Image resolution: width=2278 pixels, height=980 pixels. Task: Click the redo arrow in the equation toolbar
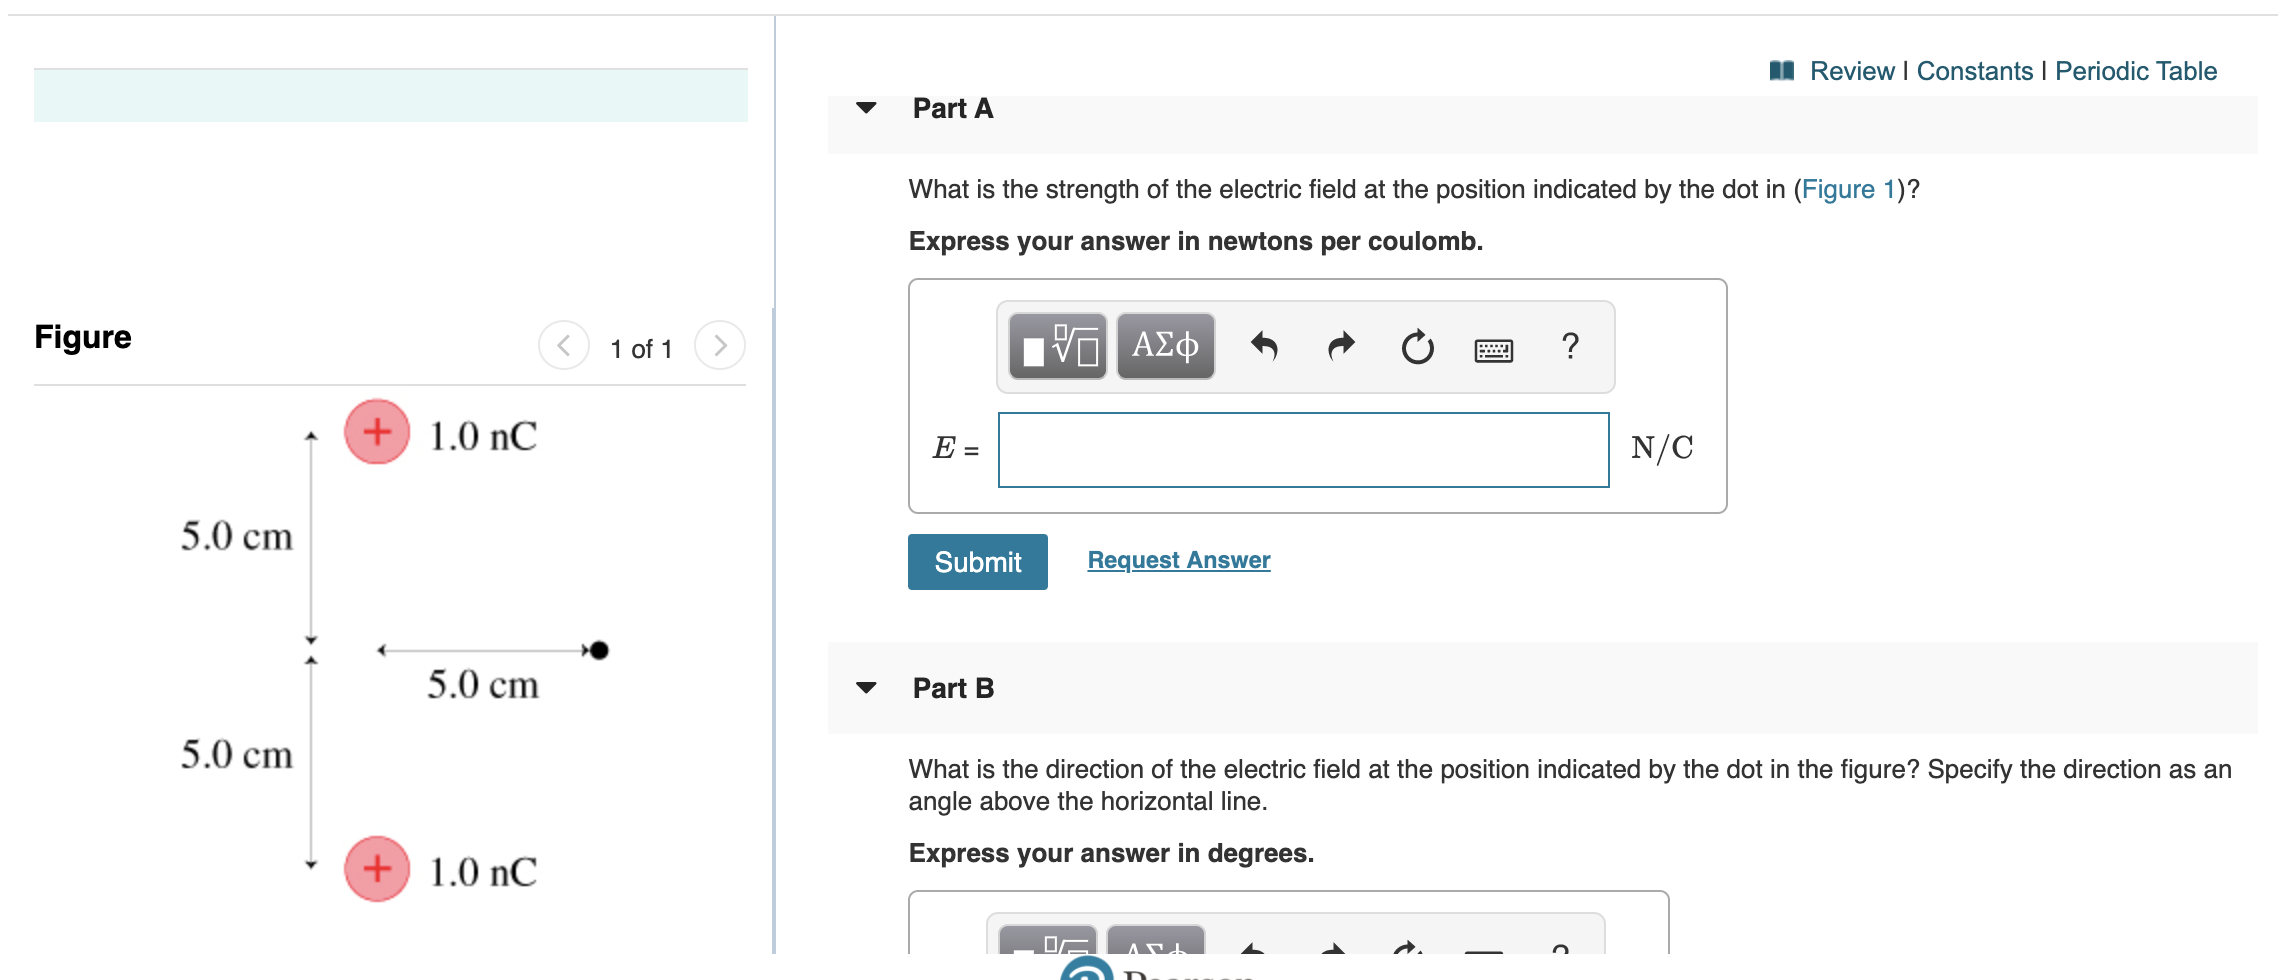click(x=1340, y=346)
